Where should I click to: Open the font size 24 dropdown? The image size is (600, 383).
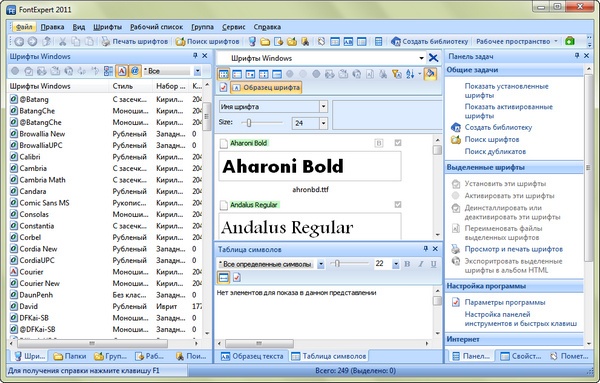pyautogui.click(x=323, y=123)
